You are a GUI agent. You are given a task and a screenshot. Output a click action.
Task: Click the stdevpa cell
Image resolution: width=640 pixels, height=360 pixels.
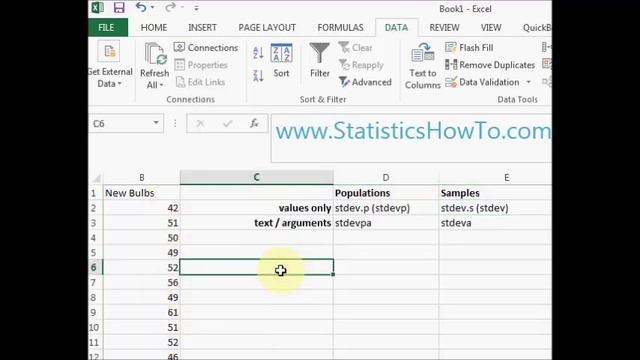386,223
